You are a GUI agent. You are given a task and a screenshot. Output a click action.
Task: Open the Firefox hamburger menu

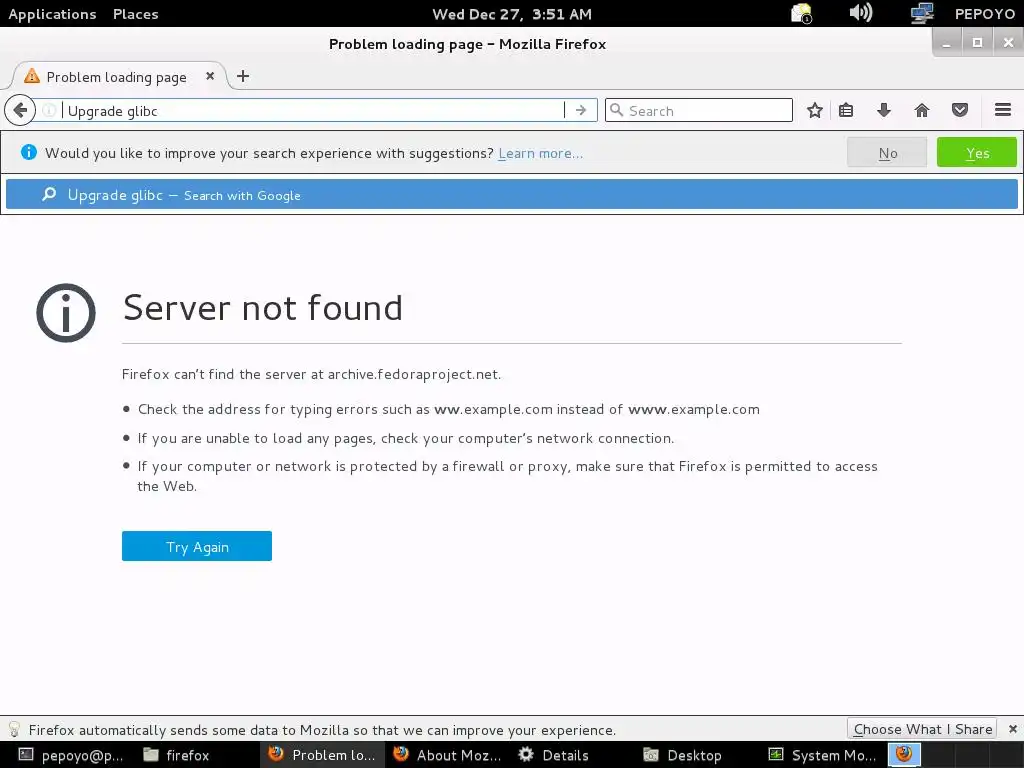(1003, 110)
